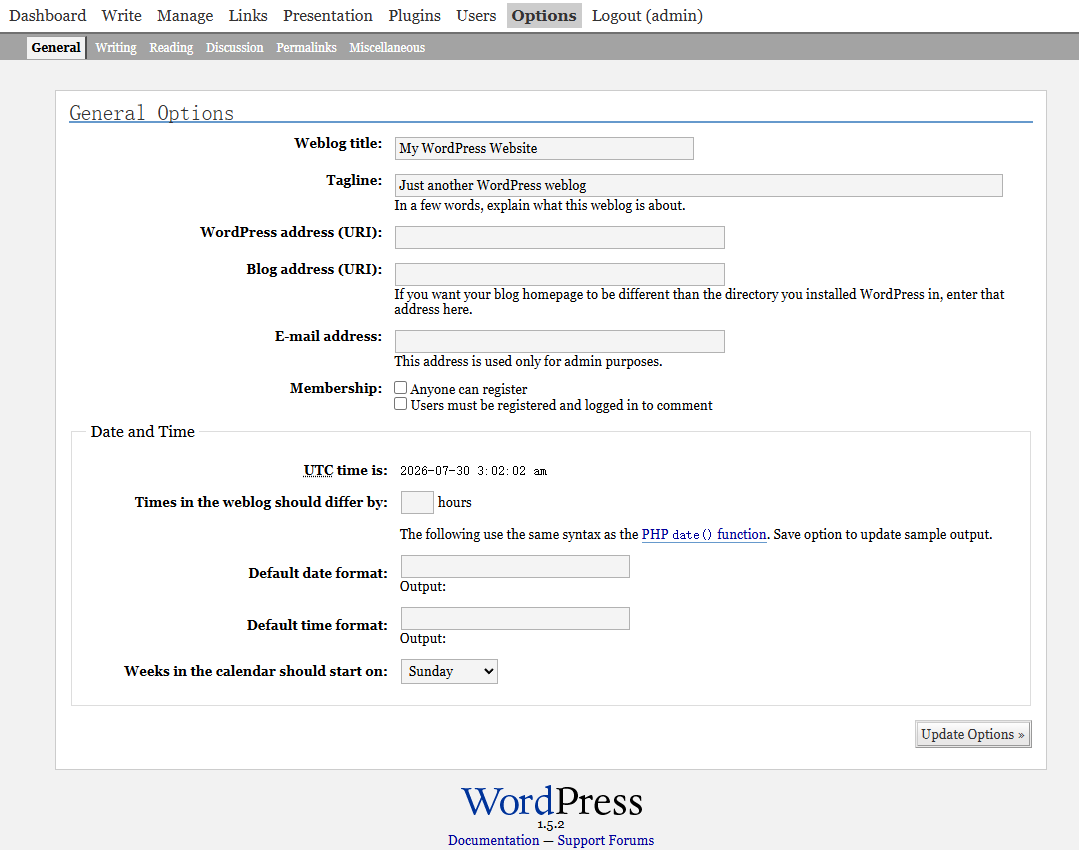Screen dimensions: 1079x850
Task: Open the Write menu
Action: point(121,15)
